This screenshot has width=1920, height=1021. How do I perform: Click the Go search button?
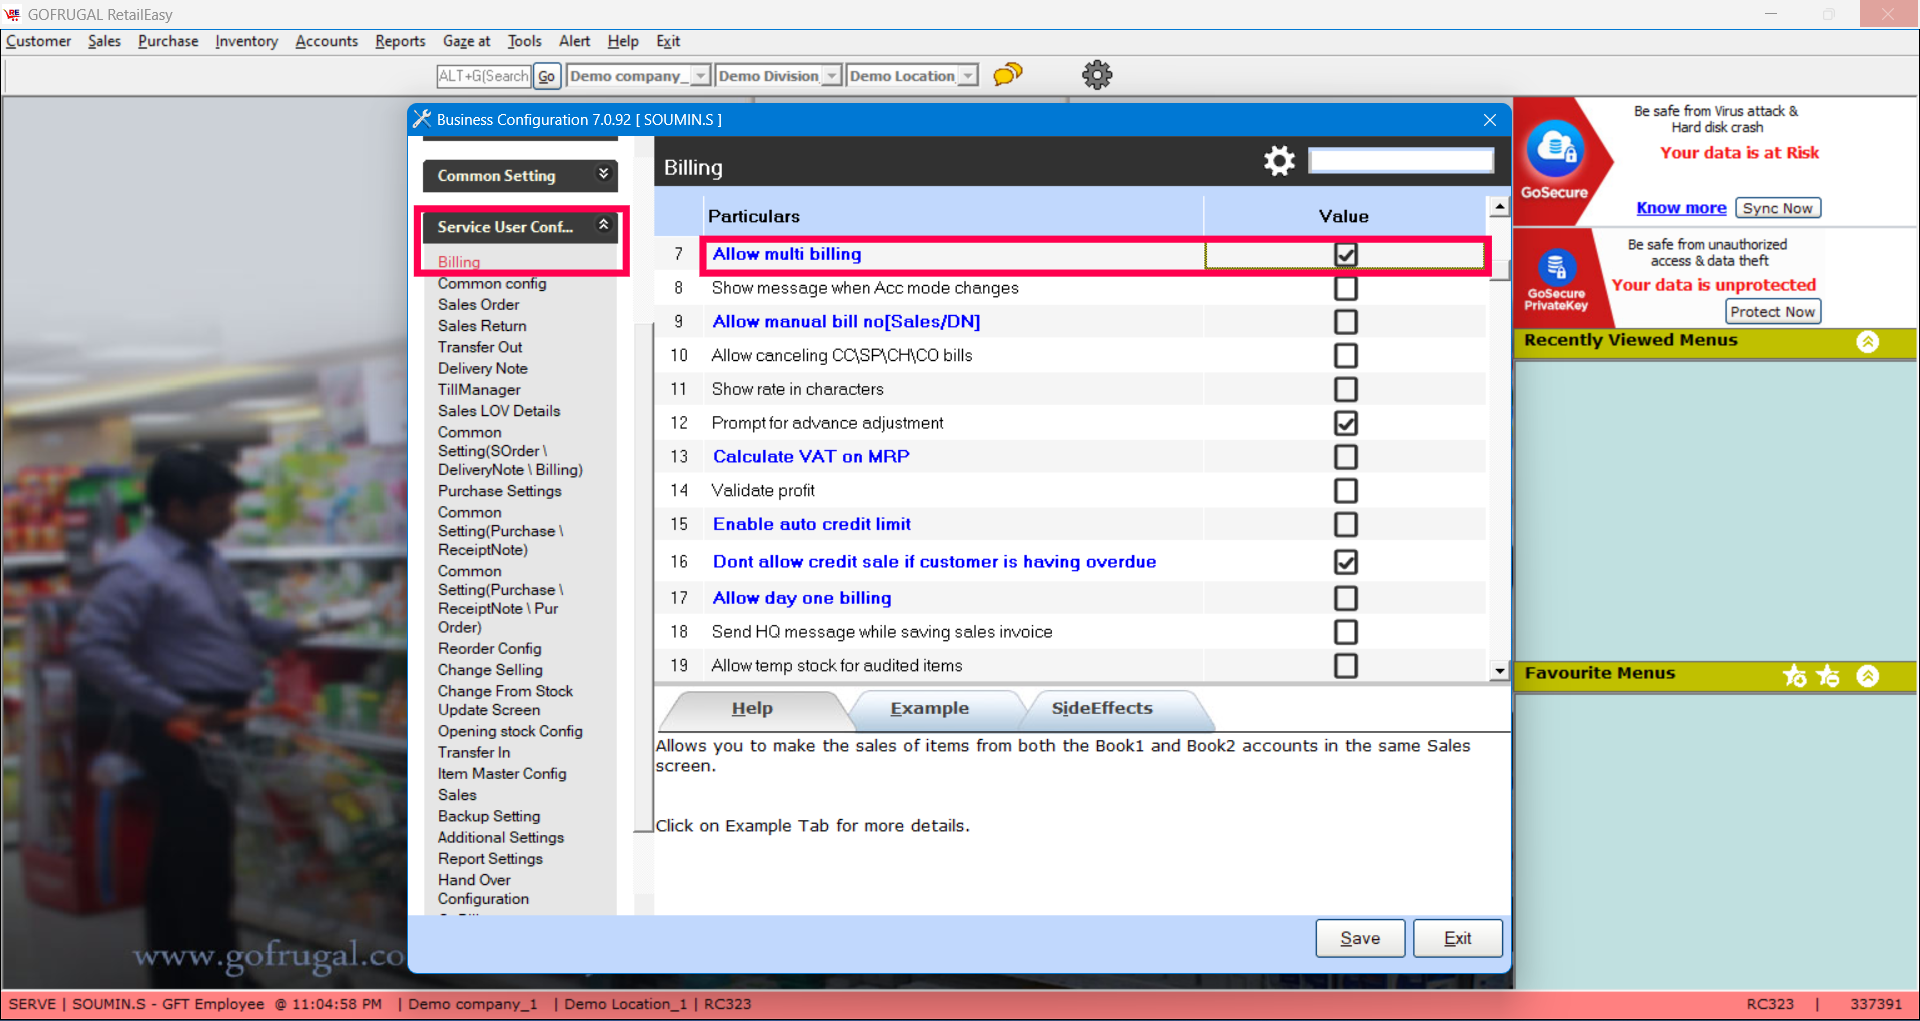coord(546,76)
